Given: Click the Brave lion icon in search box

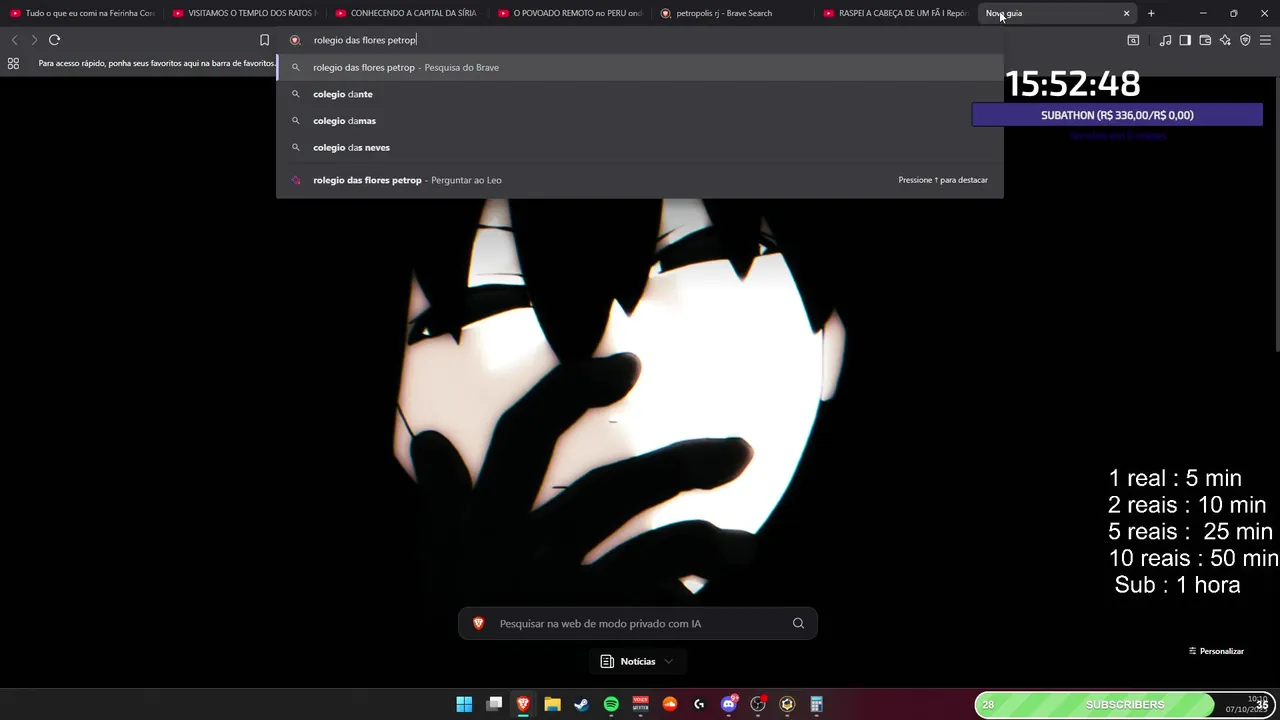Looking at the screenshot, I should coord(478,623).
